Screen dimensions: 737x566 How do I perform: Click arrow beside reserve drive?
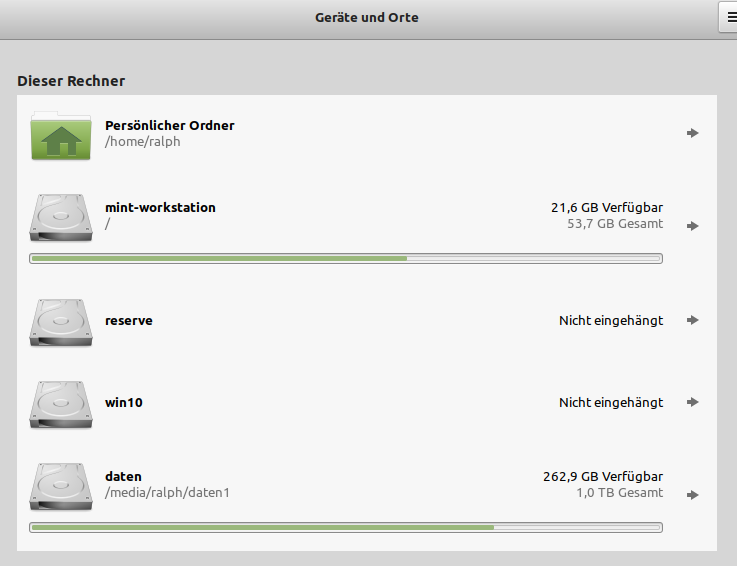[692, 320]
